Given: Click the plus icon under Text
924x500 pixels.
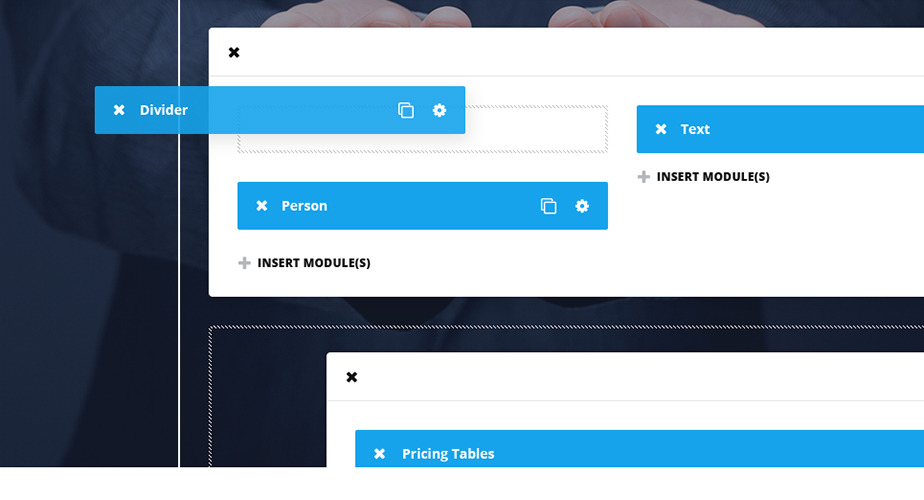Looking at the screenshot, I should tap(644, 177).
